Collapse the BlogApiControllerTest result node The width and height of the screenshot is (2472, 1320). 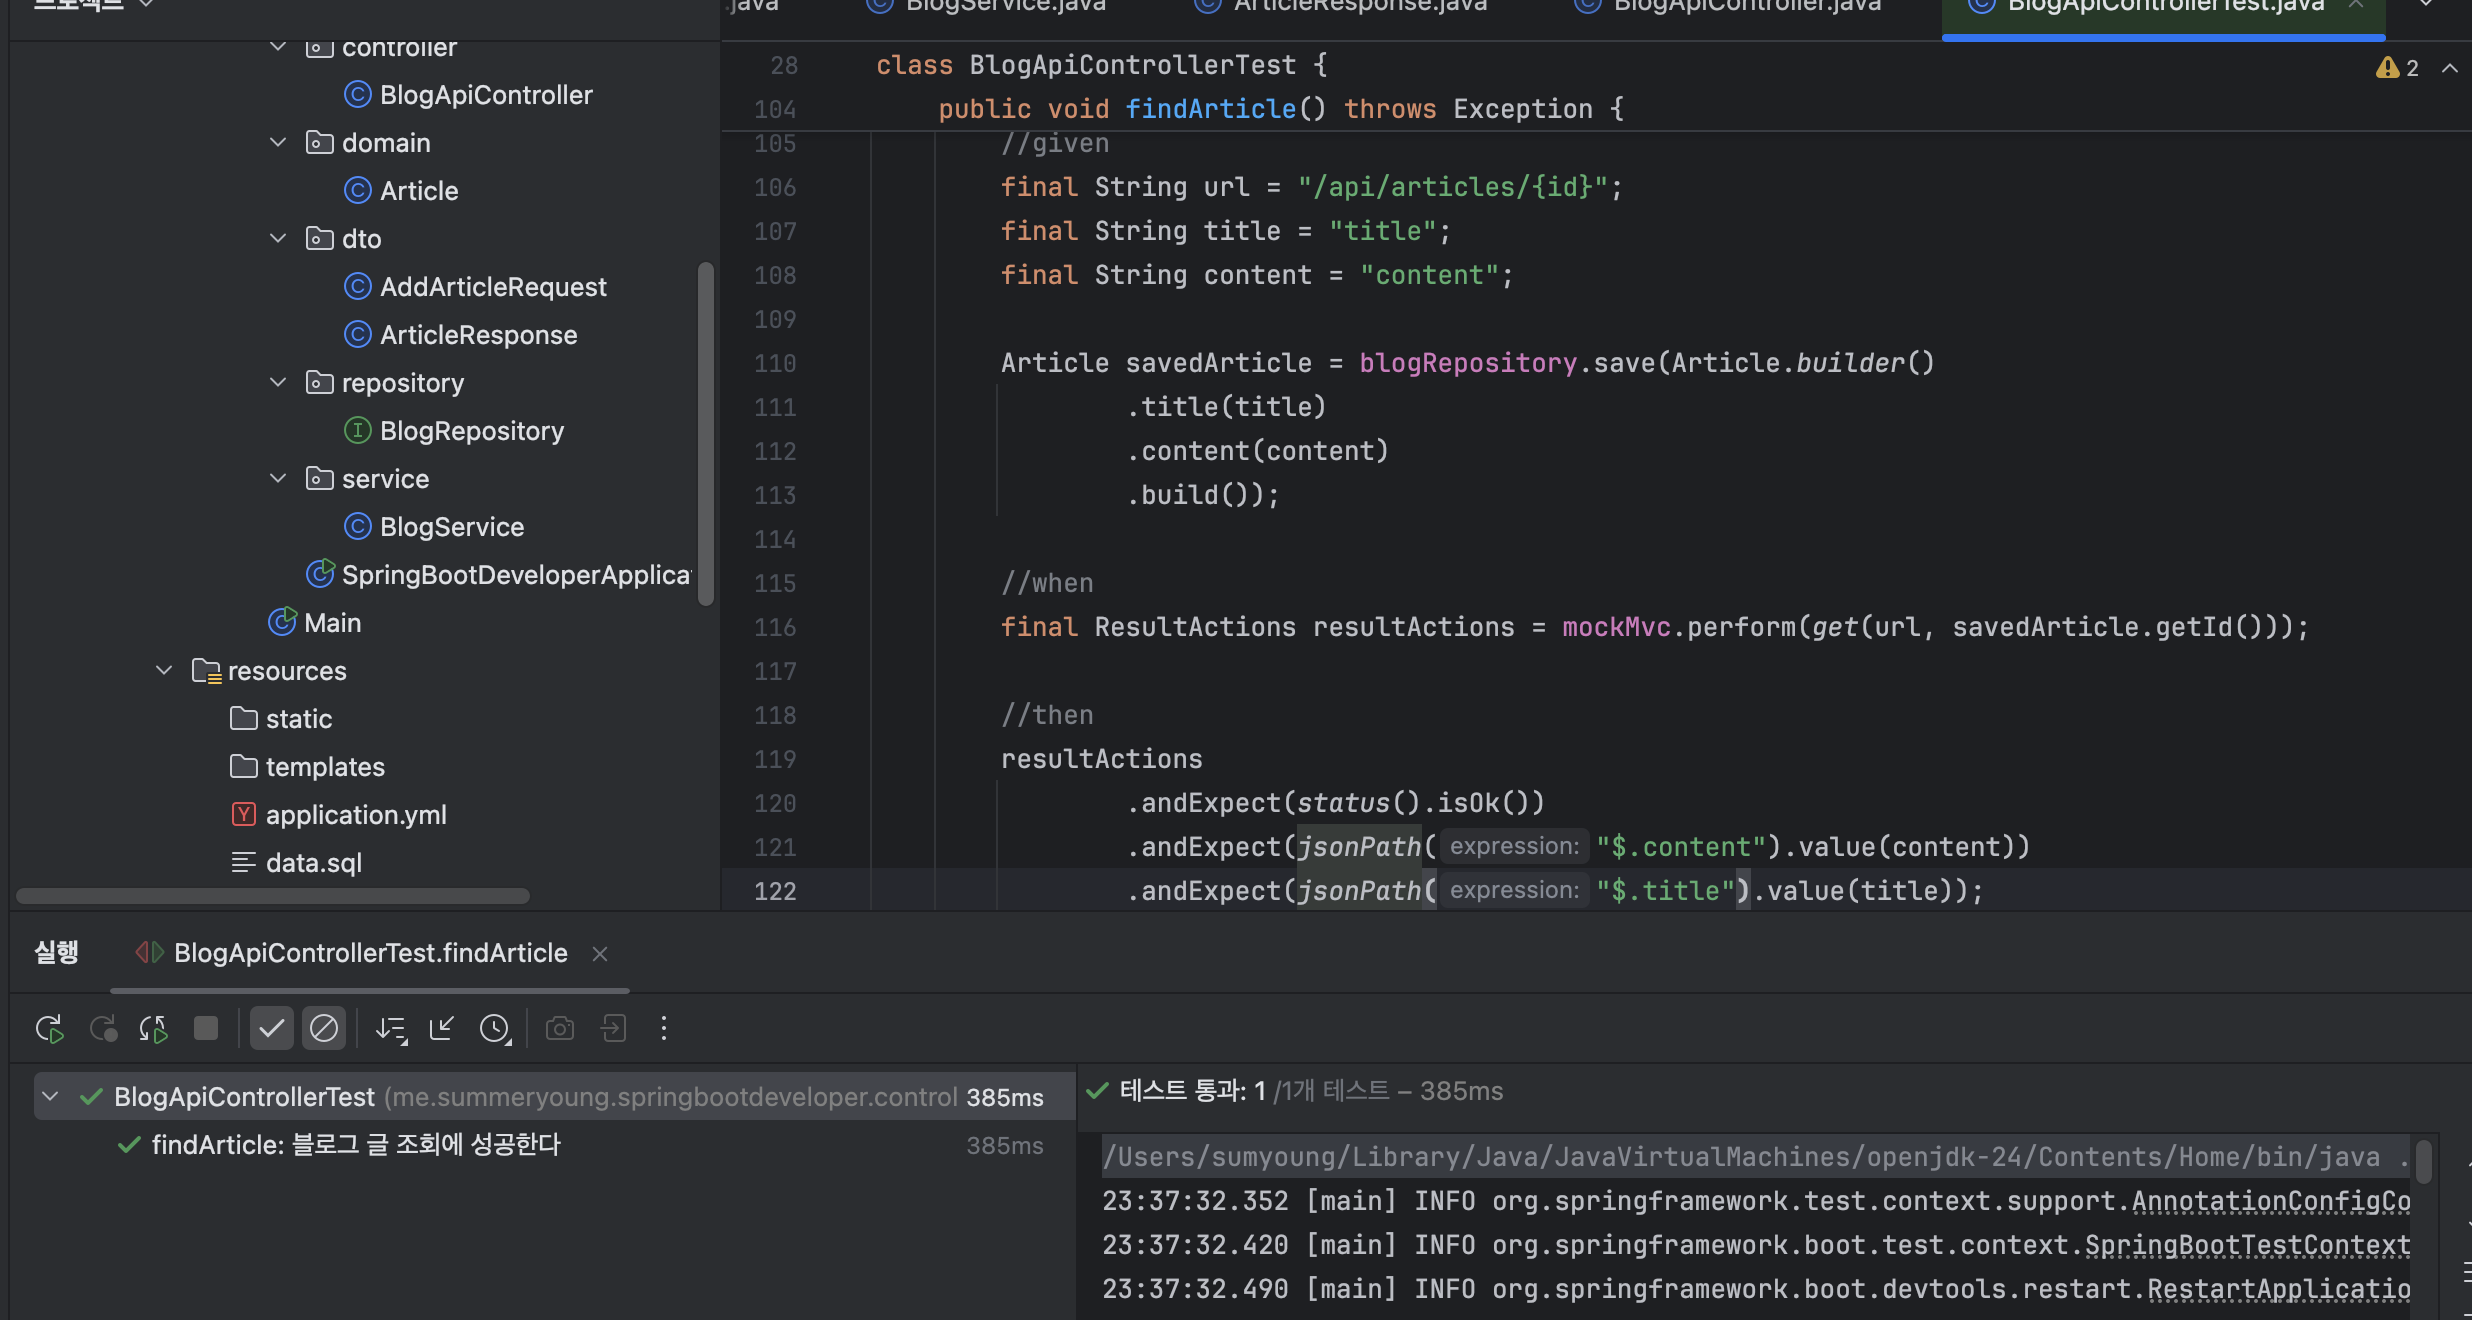(x=51, y=1097)
